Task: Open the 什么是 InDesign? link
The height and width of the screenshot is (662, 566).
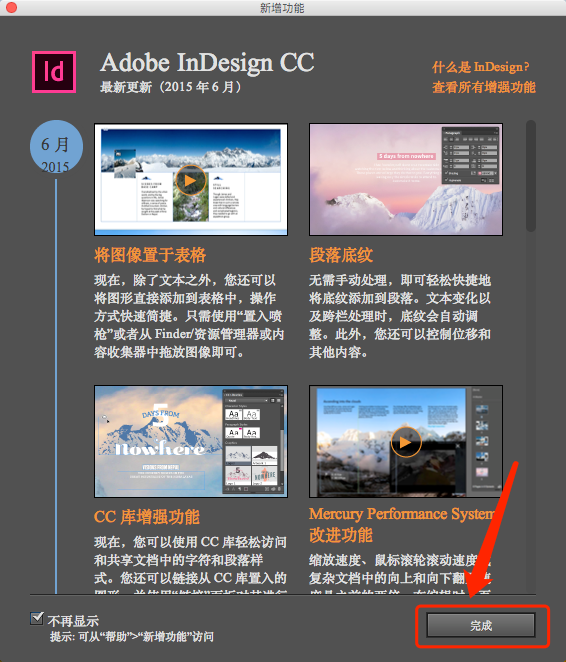Action: click(480, 67)
